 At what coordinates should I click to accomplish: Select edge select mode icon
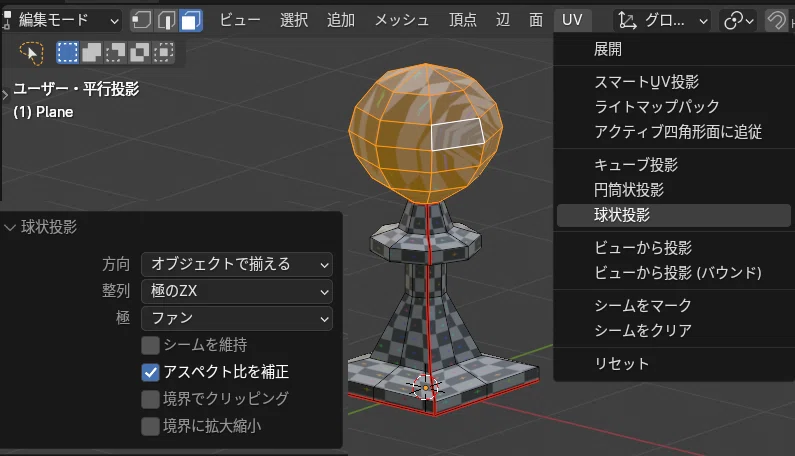click(x=166, y=21)
